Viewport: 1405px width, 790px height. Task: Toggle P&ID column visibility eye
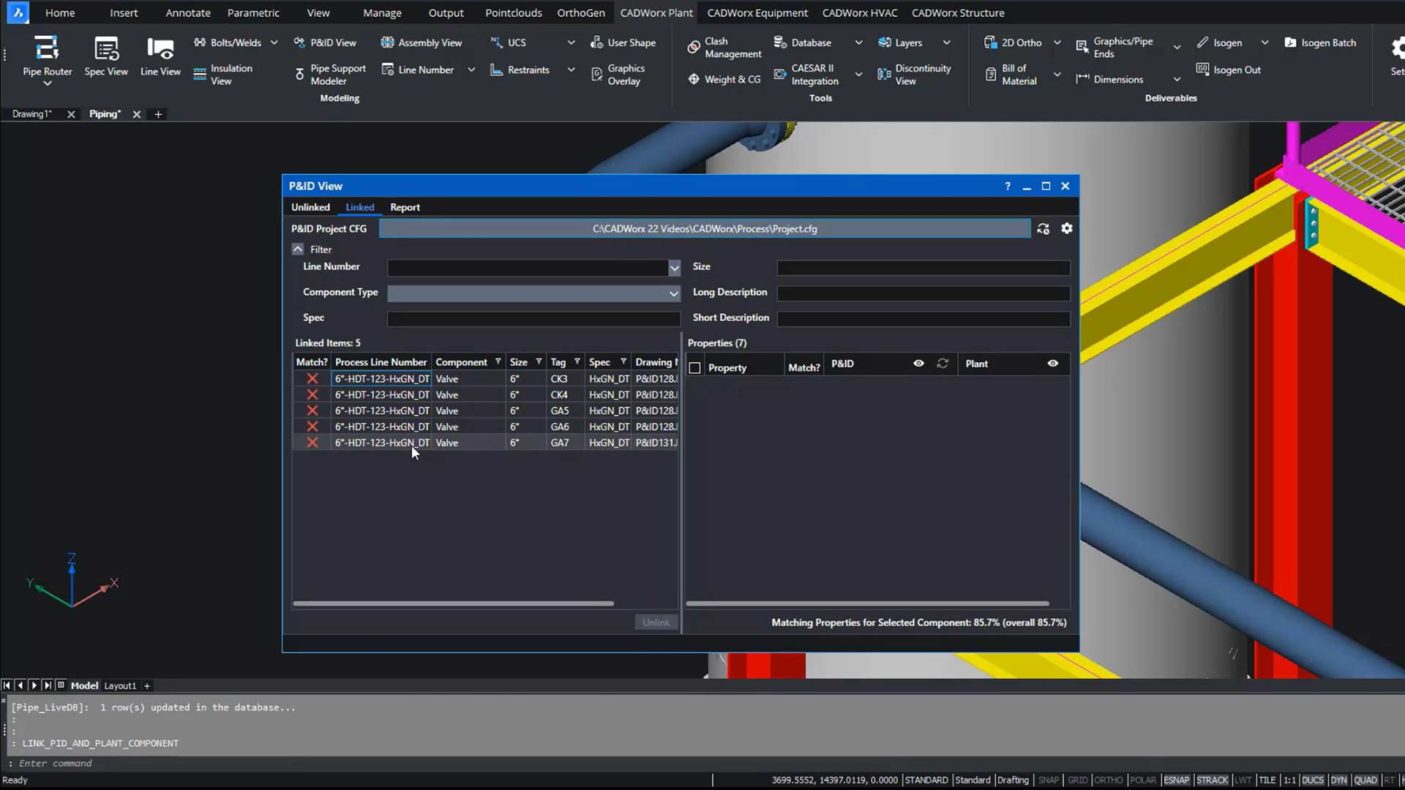coord(918,364)
